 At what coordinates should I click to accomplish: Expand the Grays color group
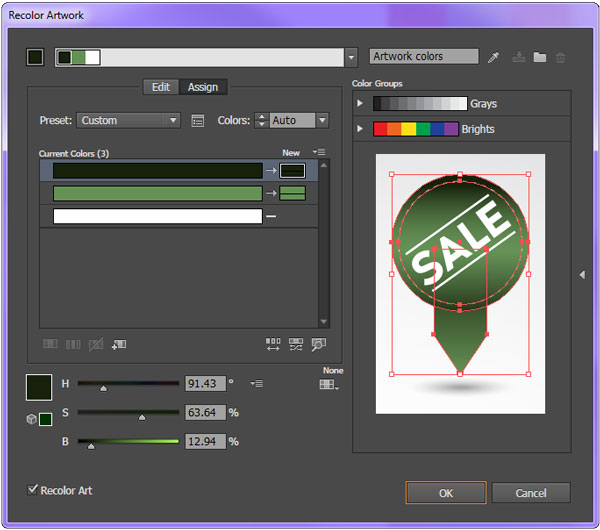pos(361,104)
